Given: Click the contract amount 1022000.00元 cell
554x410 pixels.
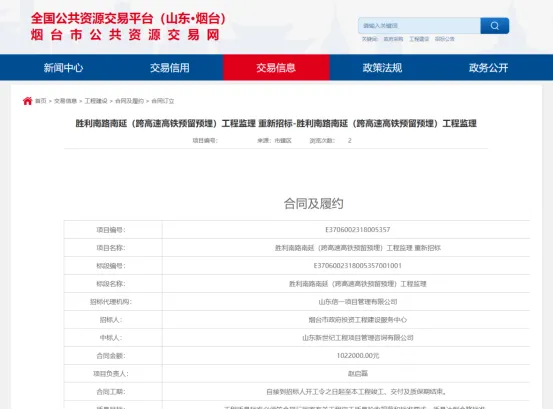Looking at the screenshot, I should pyautogui.click(x=358, y=356).
